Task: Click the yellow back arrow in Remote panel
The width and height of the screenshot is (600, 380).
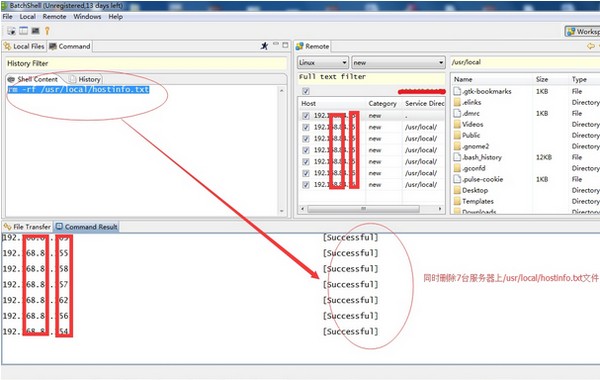Action: click(x=591, y=46)
